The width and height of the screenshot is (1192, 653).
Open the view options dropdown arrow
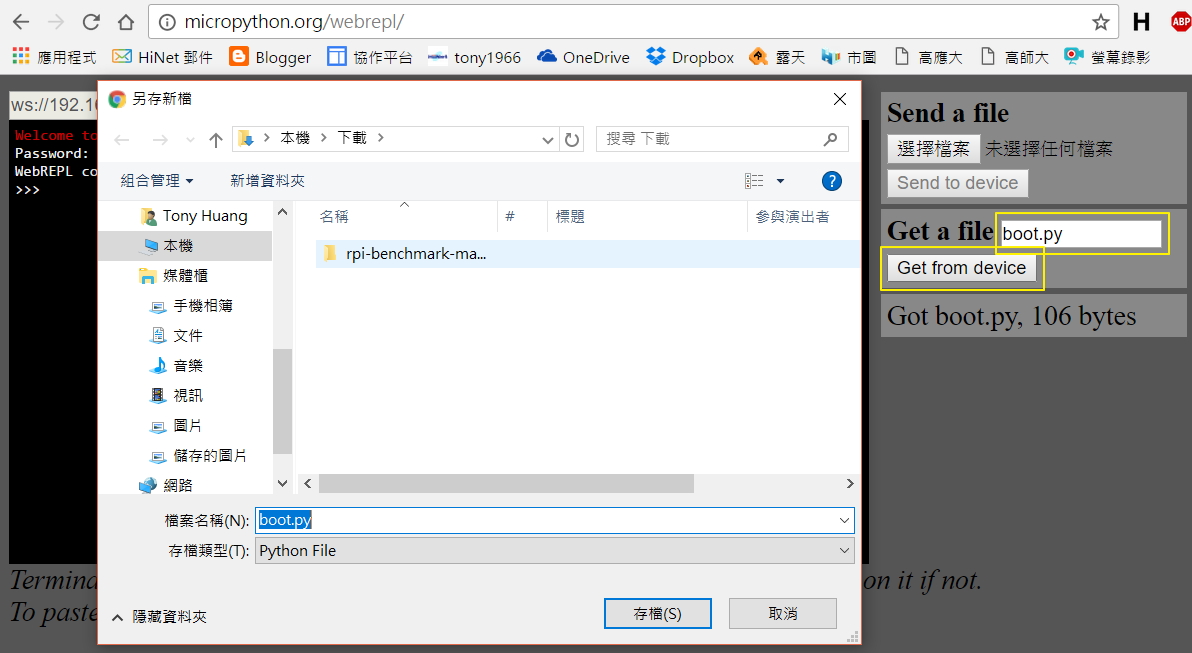tap(780, 181)
